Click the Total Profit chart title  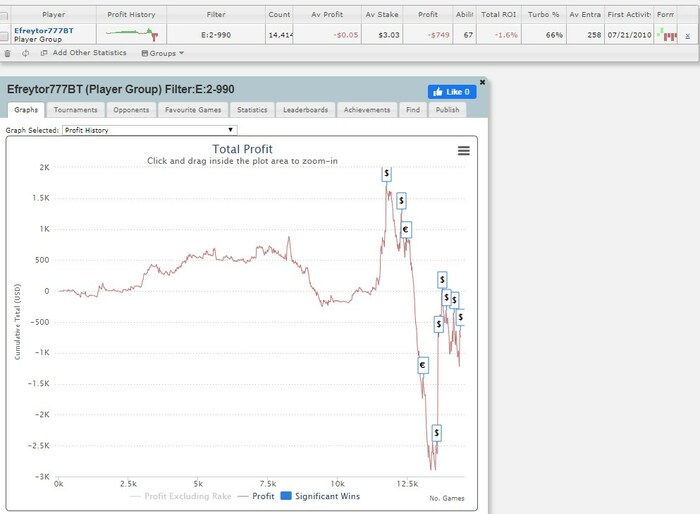pyautogui.click(x=242, y=149)
